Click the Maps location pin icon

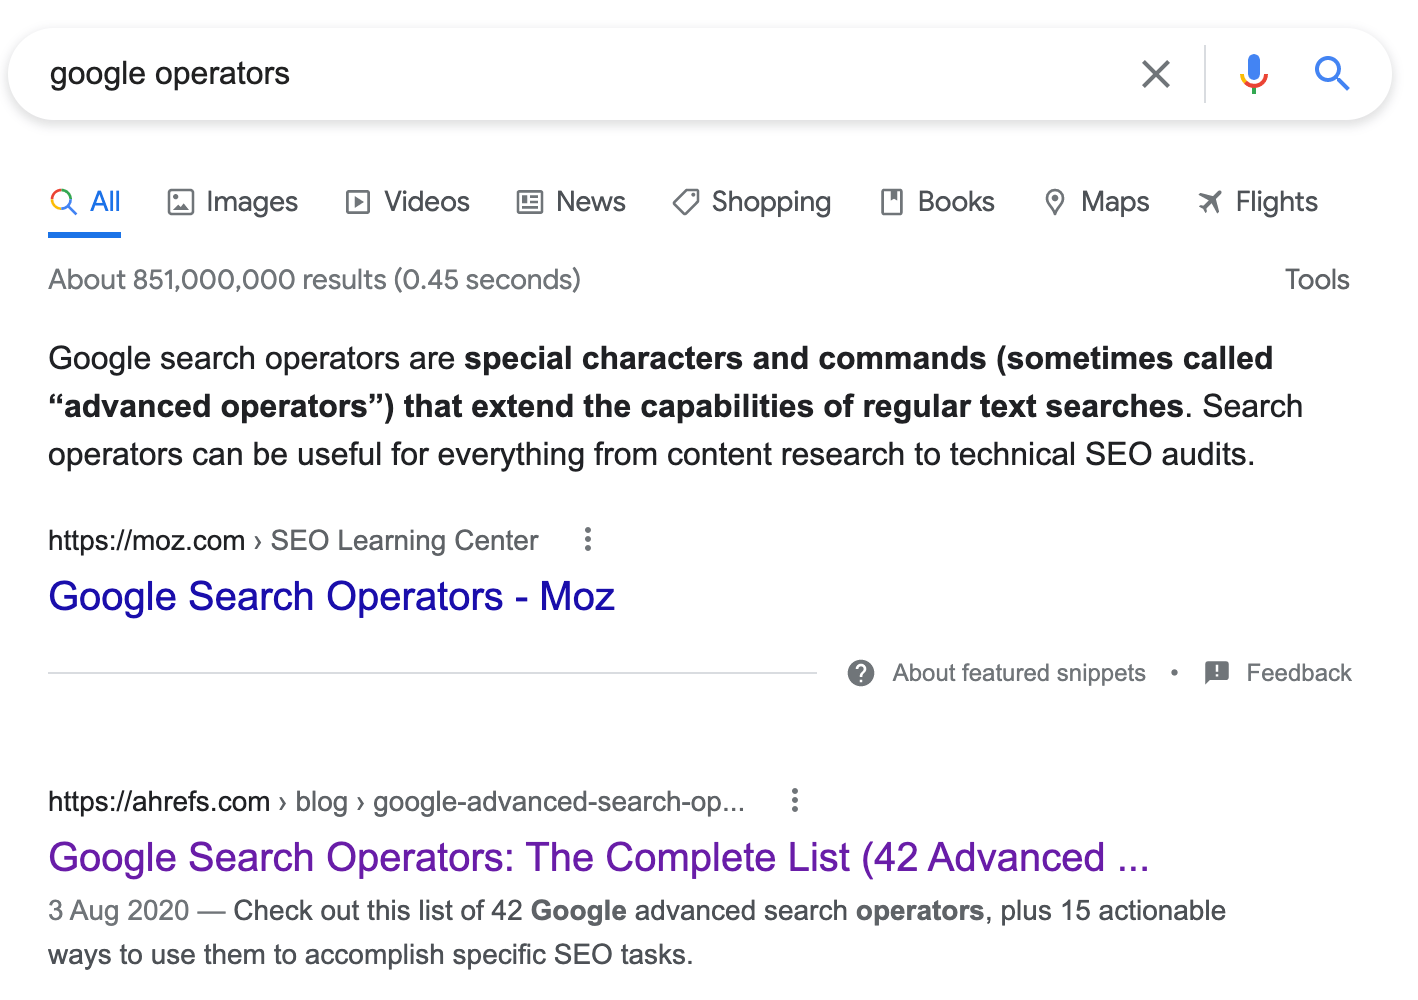[x=1055, y=201]
